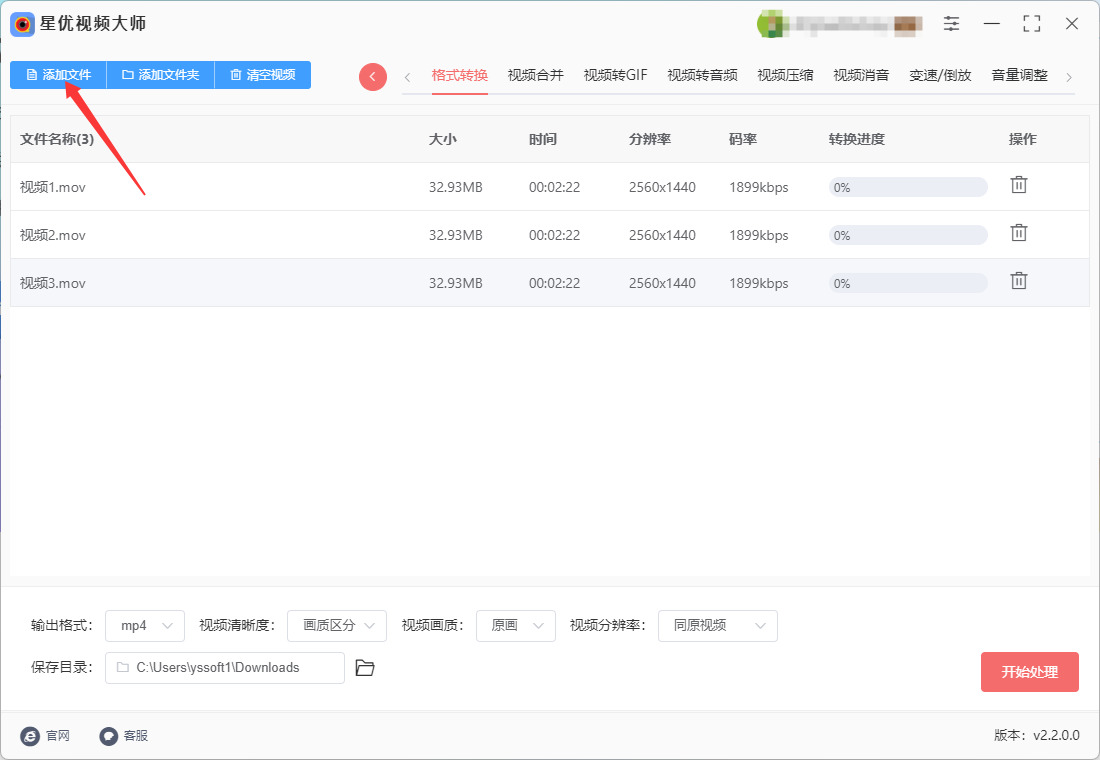Open the 官网 link
Image resolution: width=1100 pixels, height=760 pixels.
pos(46,735)
